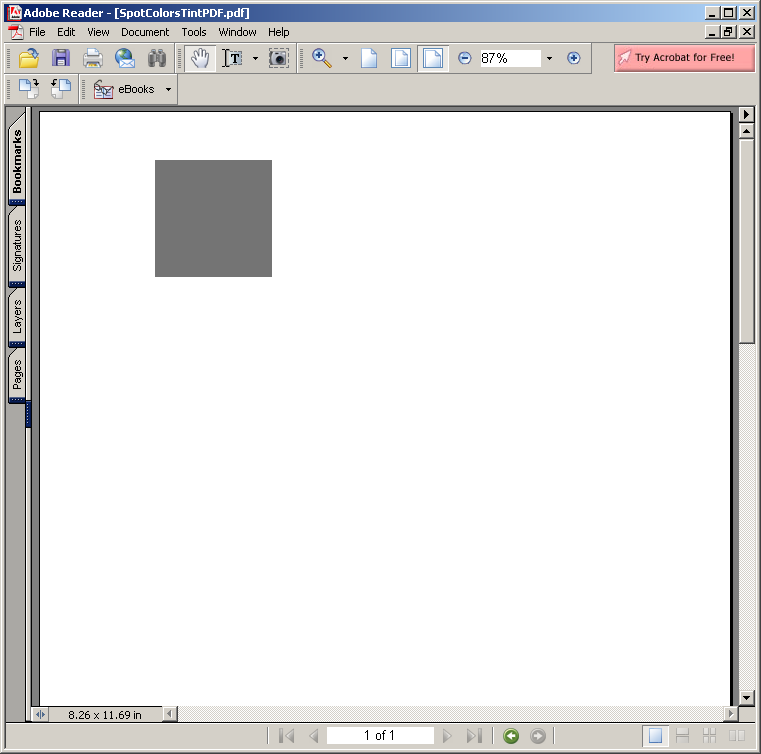Open the eBooks toolbar button
The height and width of the screenshot is (754, 761).
point(124,89)
